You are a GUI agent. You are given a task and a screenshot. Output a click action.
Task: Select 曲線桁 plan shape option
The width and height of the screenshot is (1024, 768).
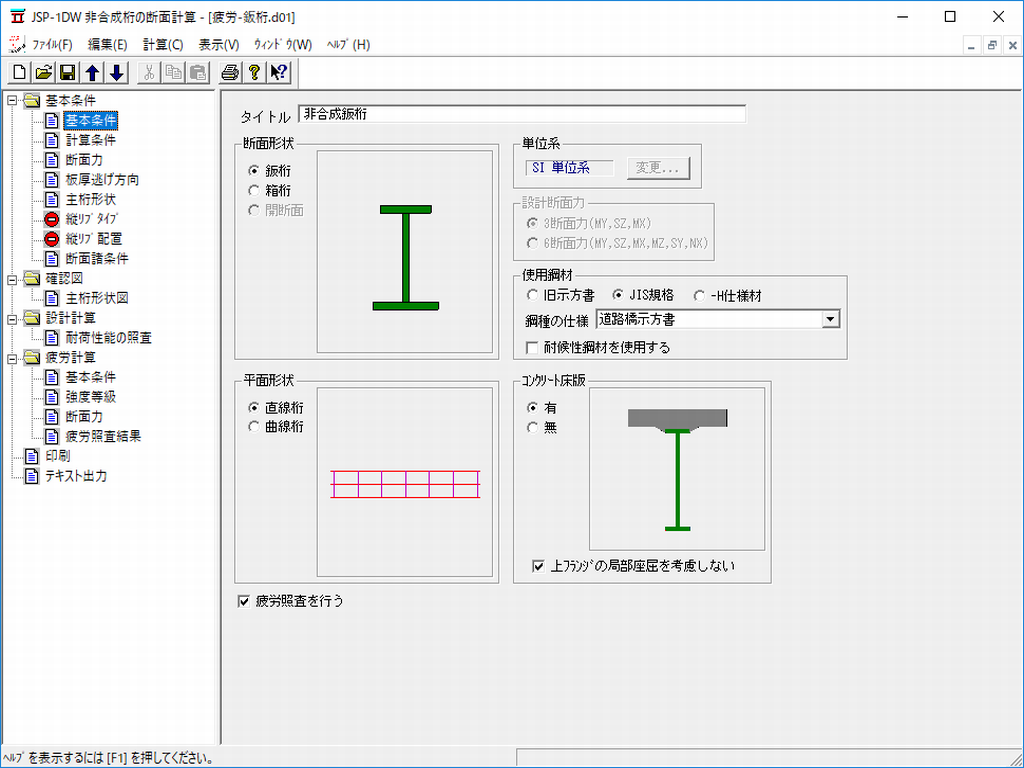point(254,427)
